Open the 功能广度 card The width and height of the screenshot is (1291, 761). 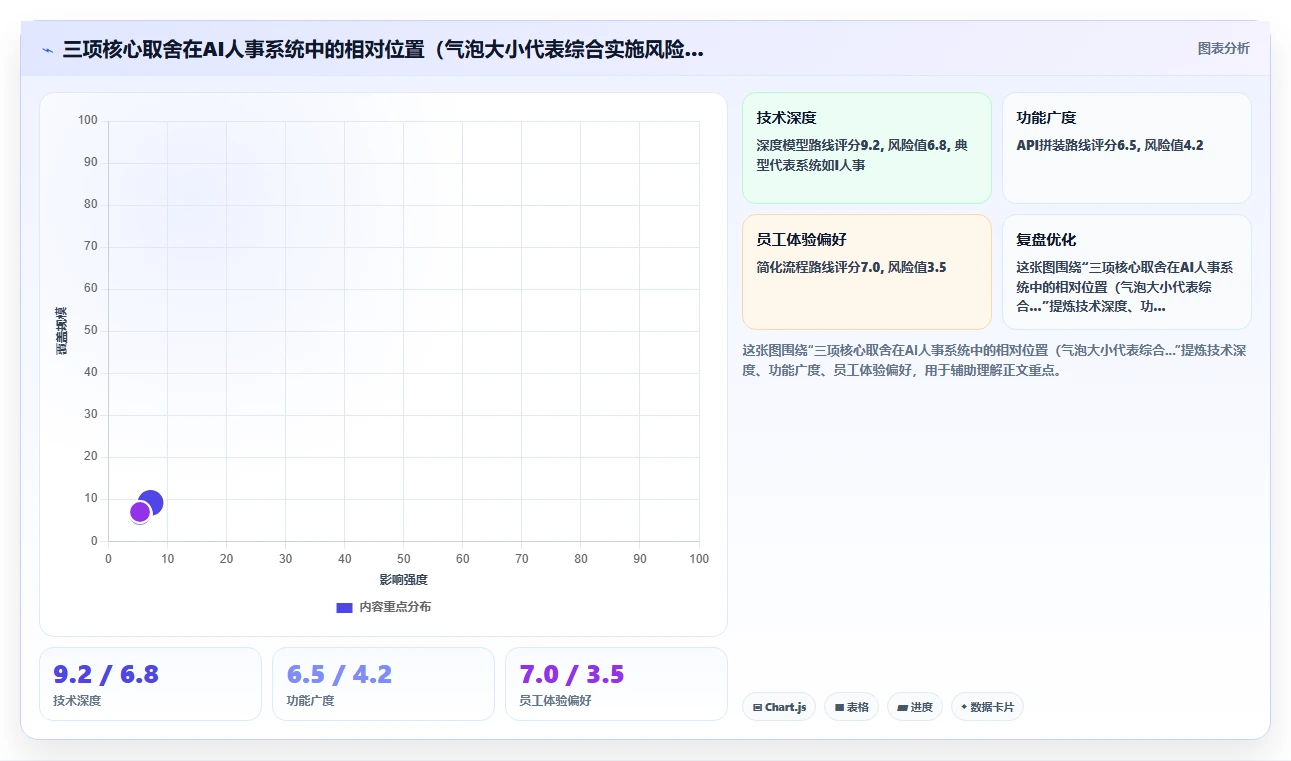pyautogui.click(x=1126, y=148)
